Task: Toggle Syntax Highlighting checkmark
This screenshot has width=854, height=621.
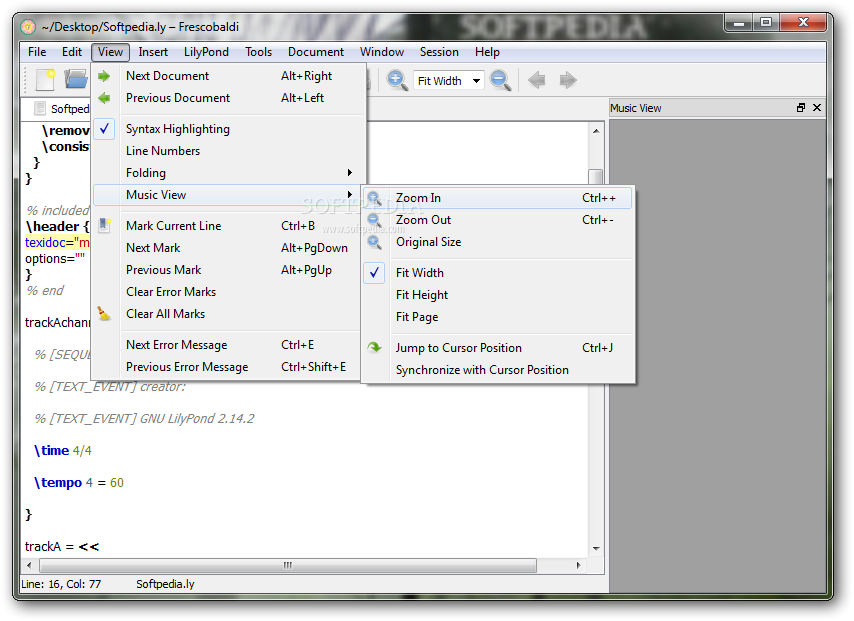Action: [104, 129]
